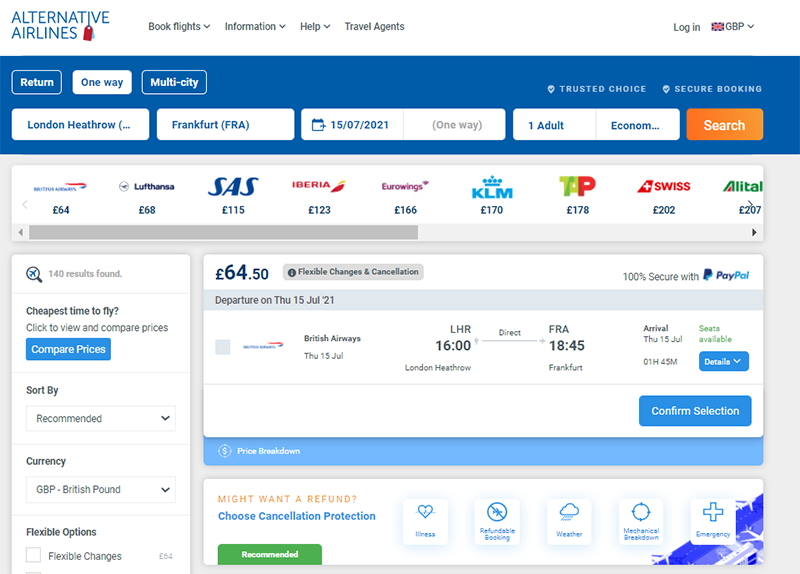800x574 pixels.
Task: Choose the KLM crown logo
Action: (492, 188)
